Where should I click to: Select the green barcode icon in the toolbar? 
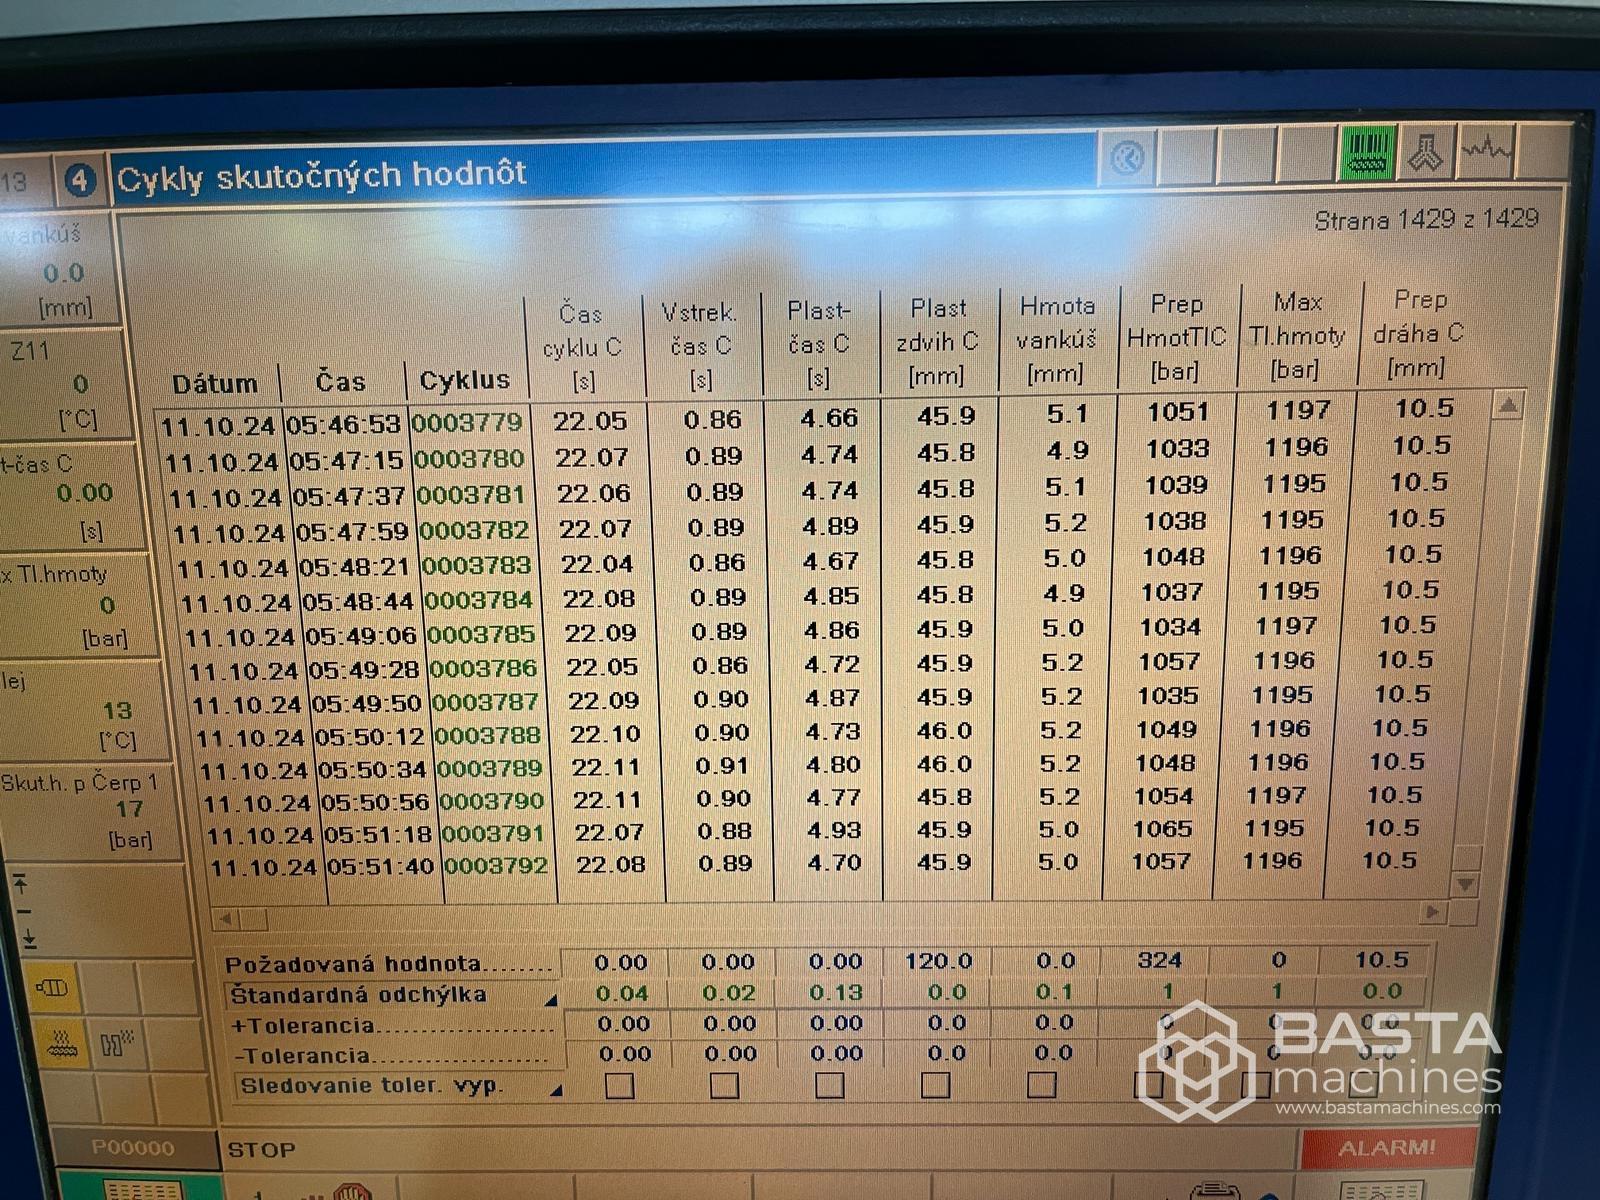point(1366,156)
